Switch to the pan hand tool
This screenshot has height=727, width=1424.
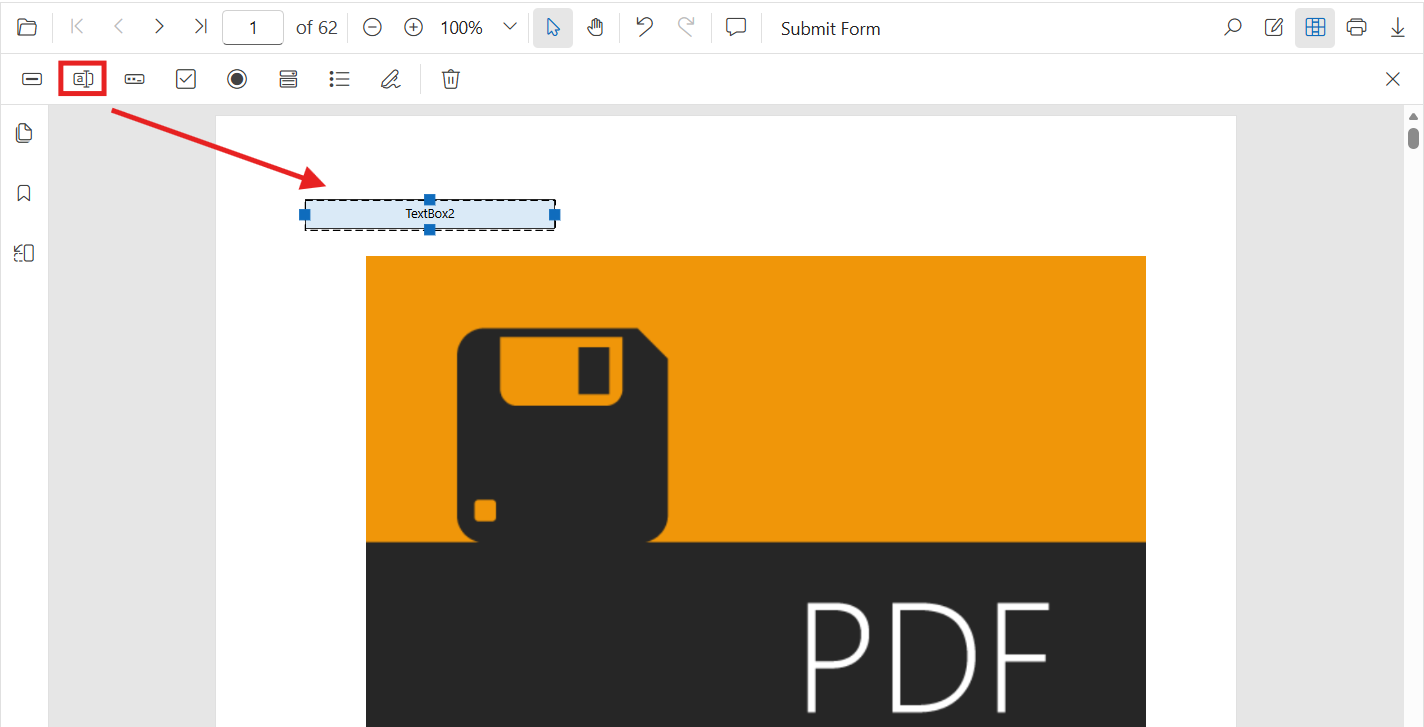click(x=595, y=28)
